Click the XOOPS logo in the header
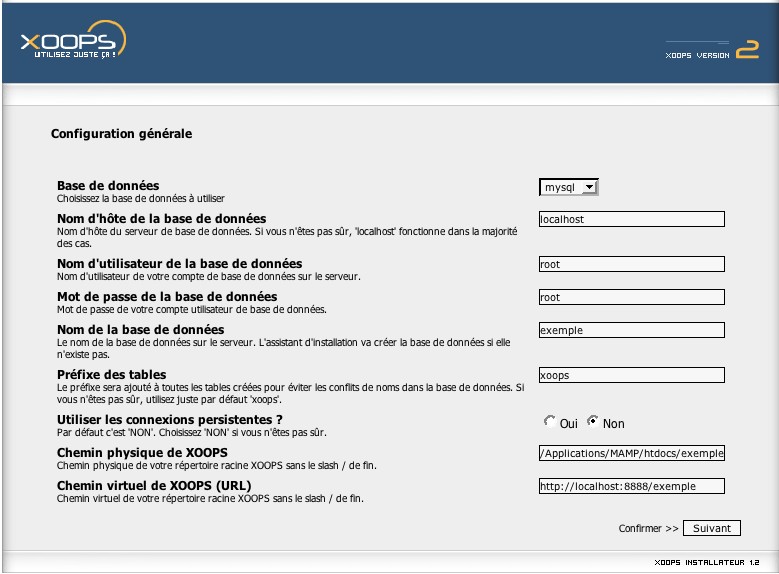The height and width of the screenshot is (574, 779). pos(73,40)
